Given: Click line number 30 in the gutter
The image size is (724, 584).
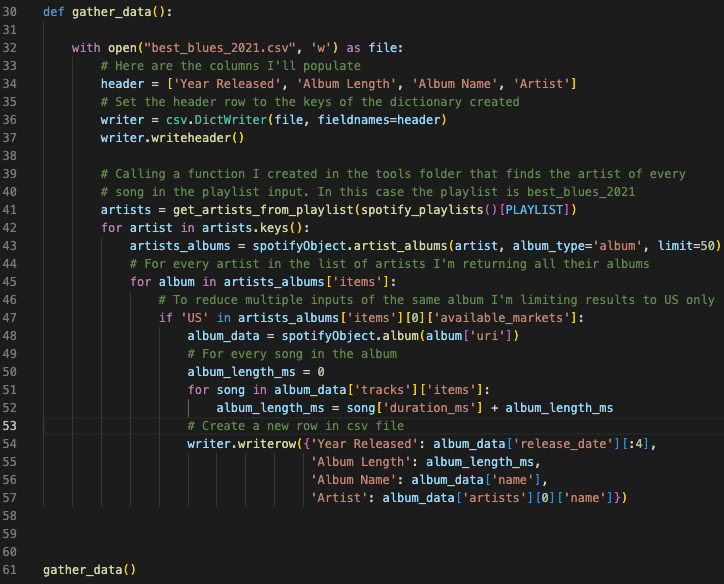Looking at the screenshot, I should [10, 12].
